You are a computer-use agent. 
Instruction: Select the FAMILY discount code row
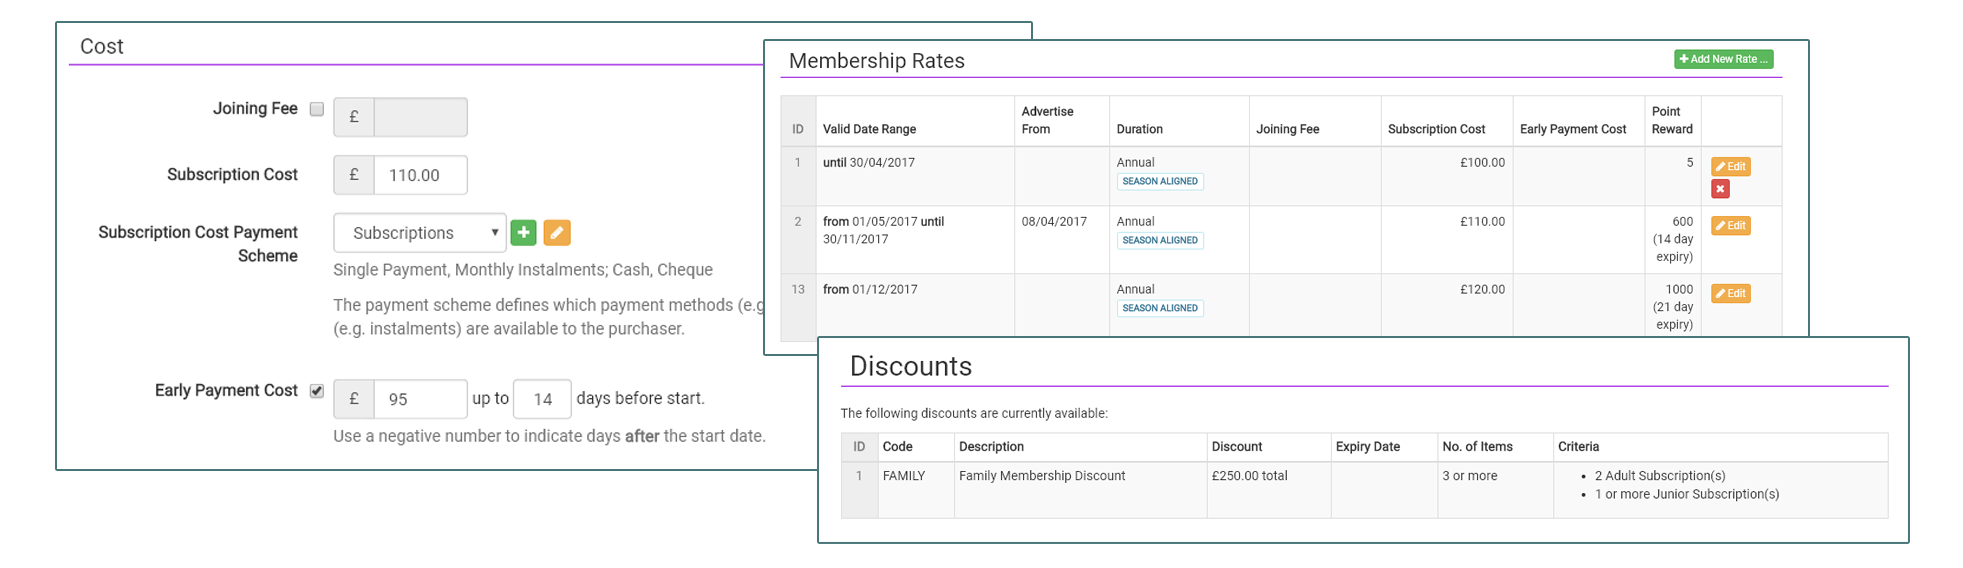click(904, 476)
